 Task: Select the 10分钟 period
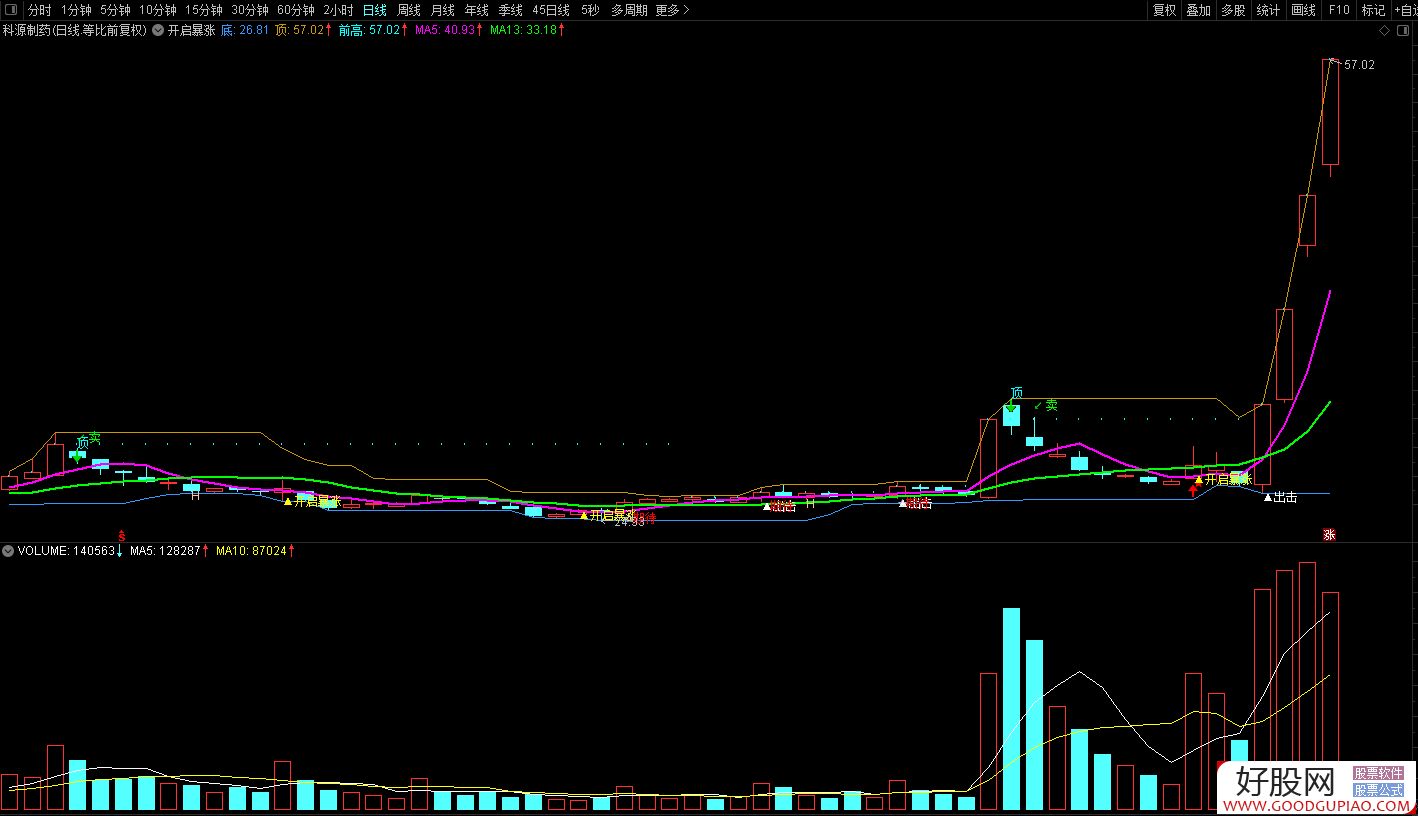point(157,10)
